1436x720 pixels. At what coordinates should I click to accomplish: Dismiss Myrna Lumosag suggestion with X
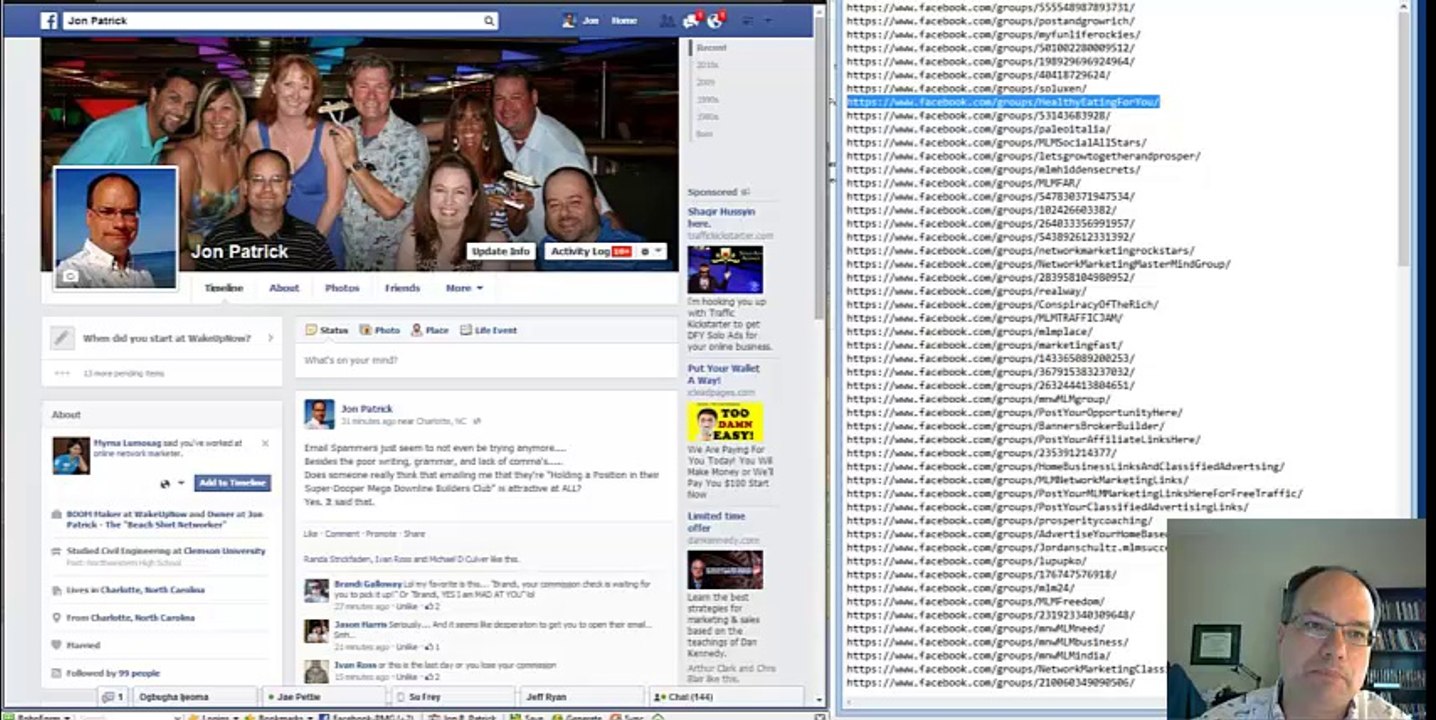tap(265, 443)
